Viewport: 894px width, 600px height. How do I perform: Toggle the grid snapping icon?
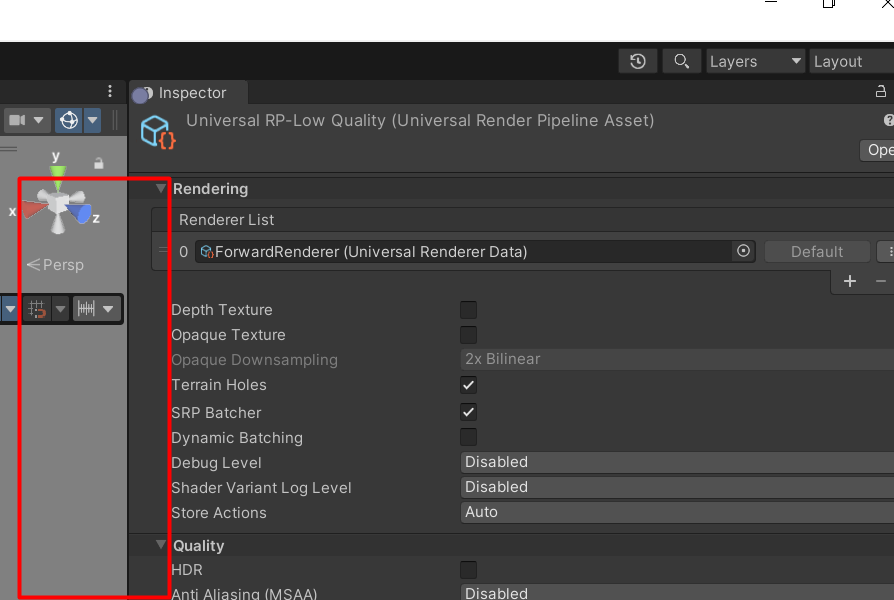[x=37, y=309]
